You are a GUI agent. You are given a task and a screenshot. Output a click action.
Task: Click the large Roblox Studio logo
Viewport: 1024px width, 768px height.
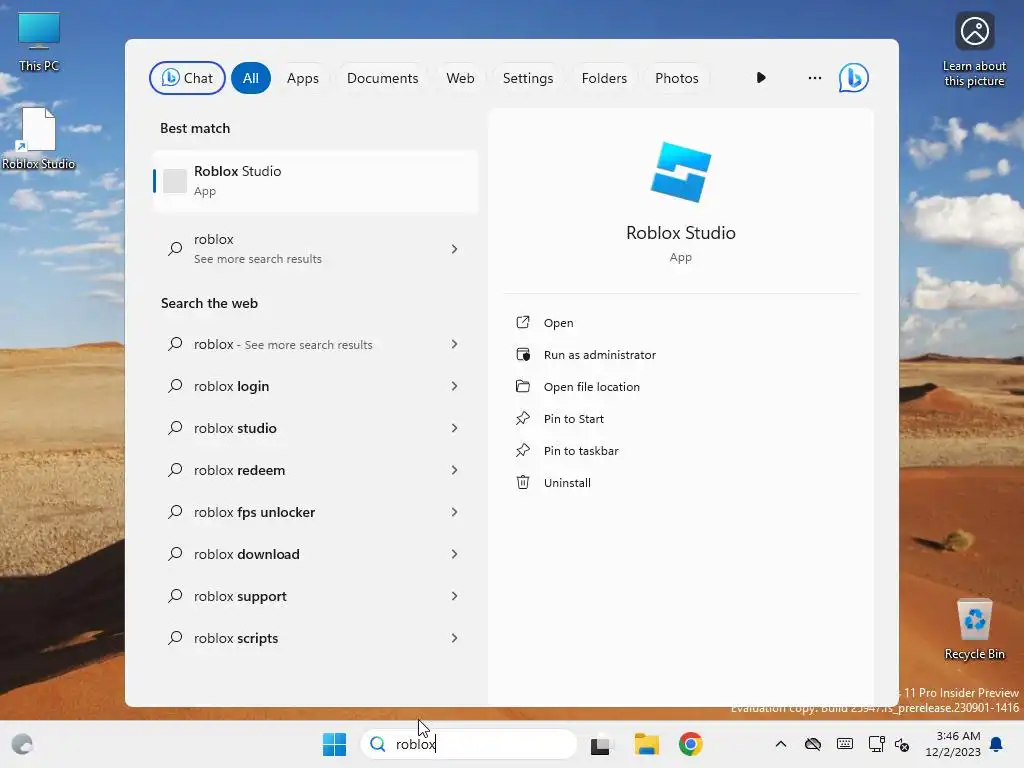pos(680,172)
